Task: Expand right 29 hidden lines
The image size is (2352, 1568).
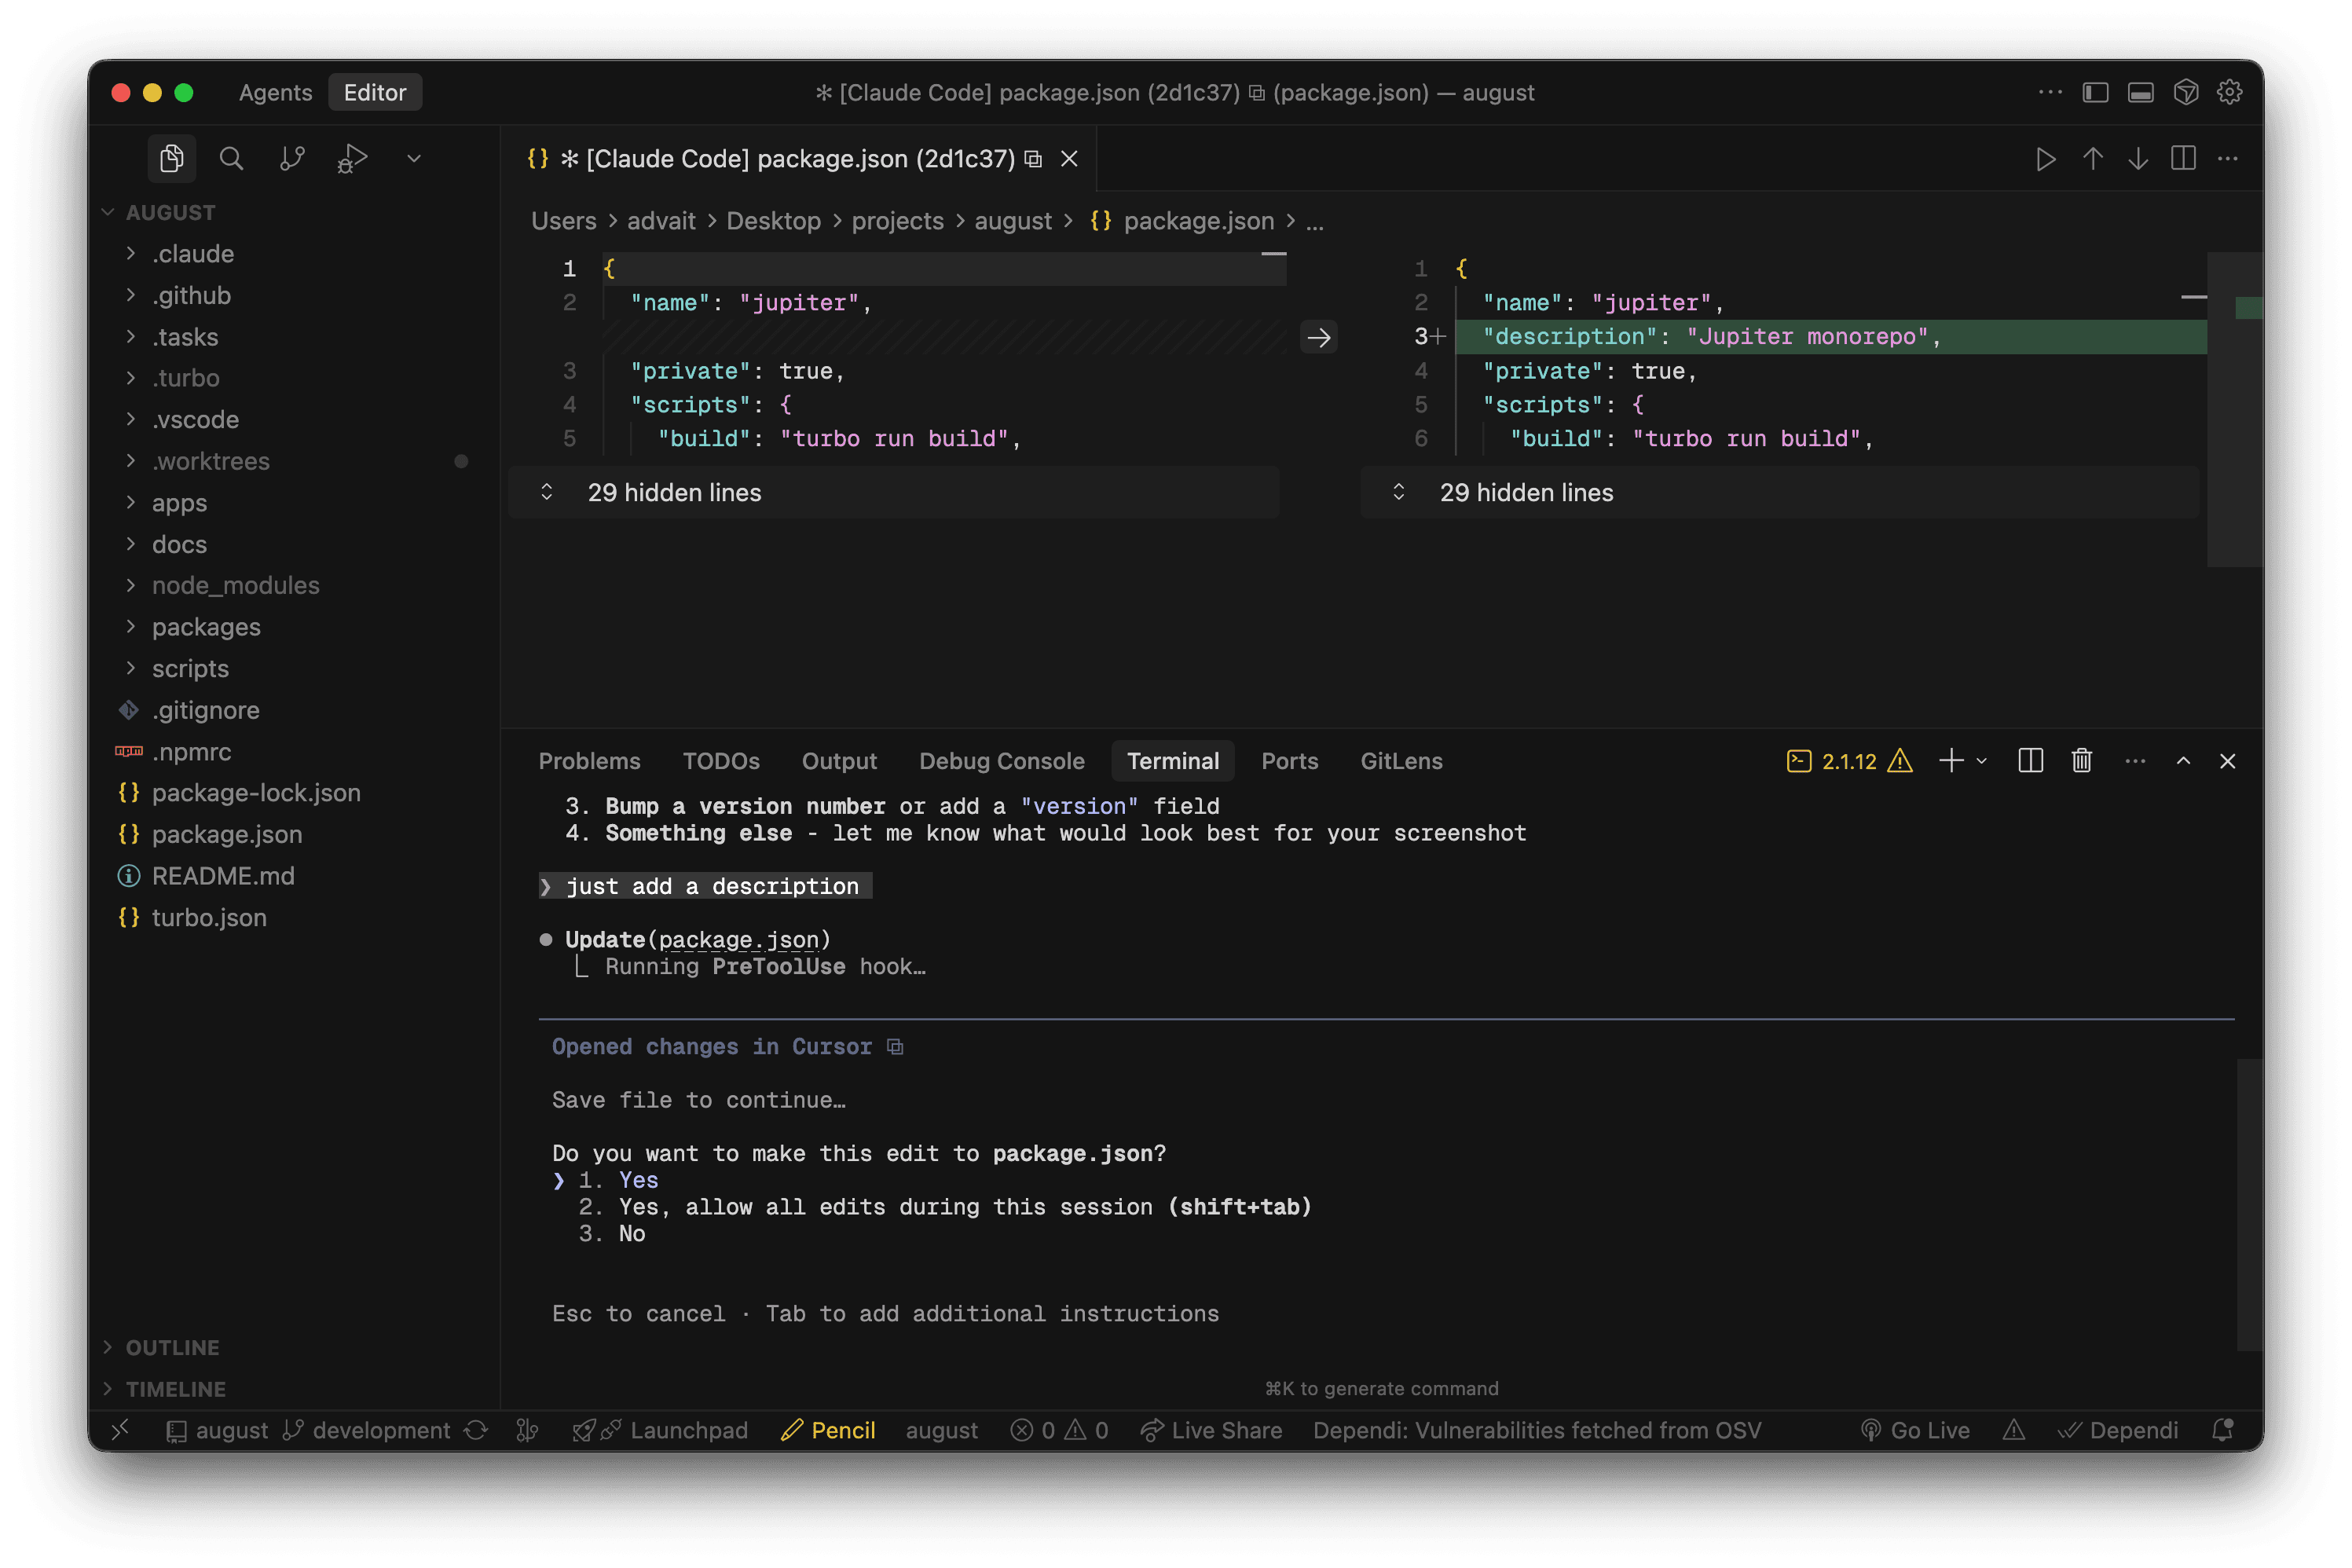Action: click(1780, 492)
